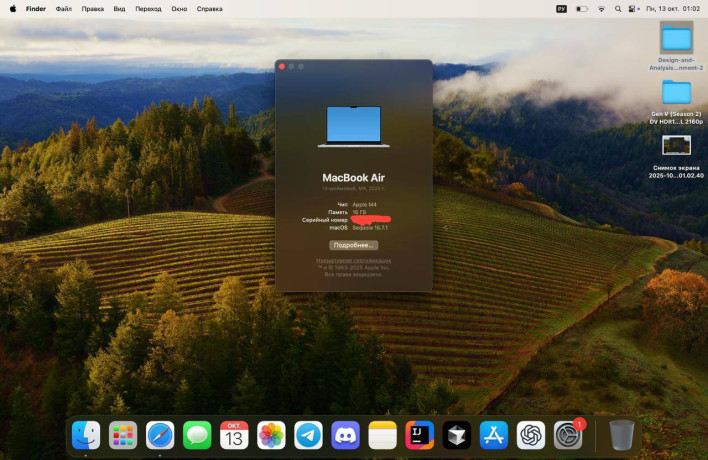This screenshot has height=460, width=708.
Task: Open Spotlight search magnifier icon
Action: click(620, 8)
